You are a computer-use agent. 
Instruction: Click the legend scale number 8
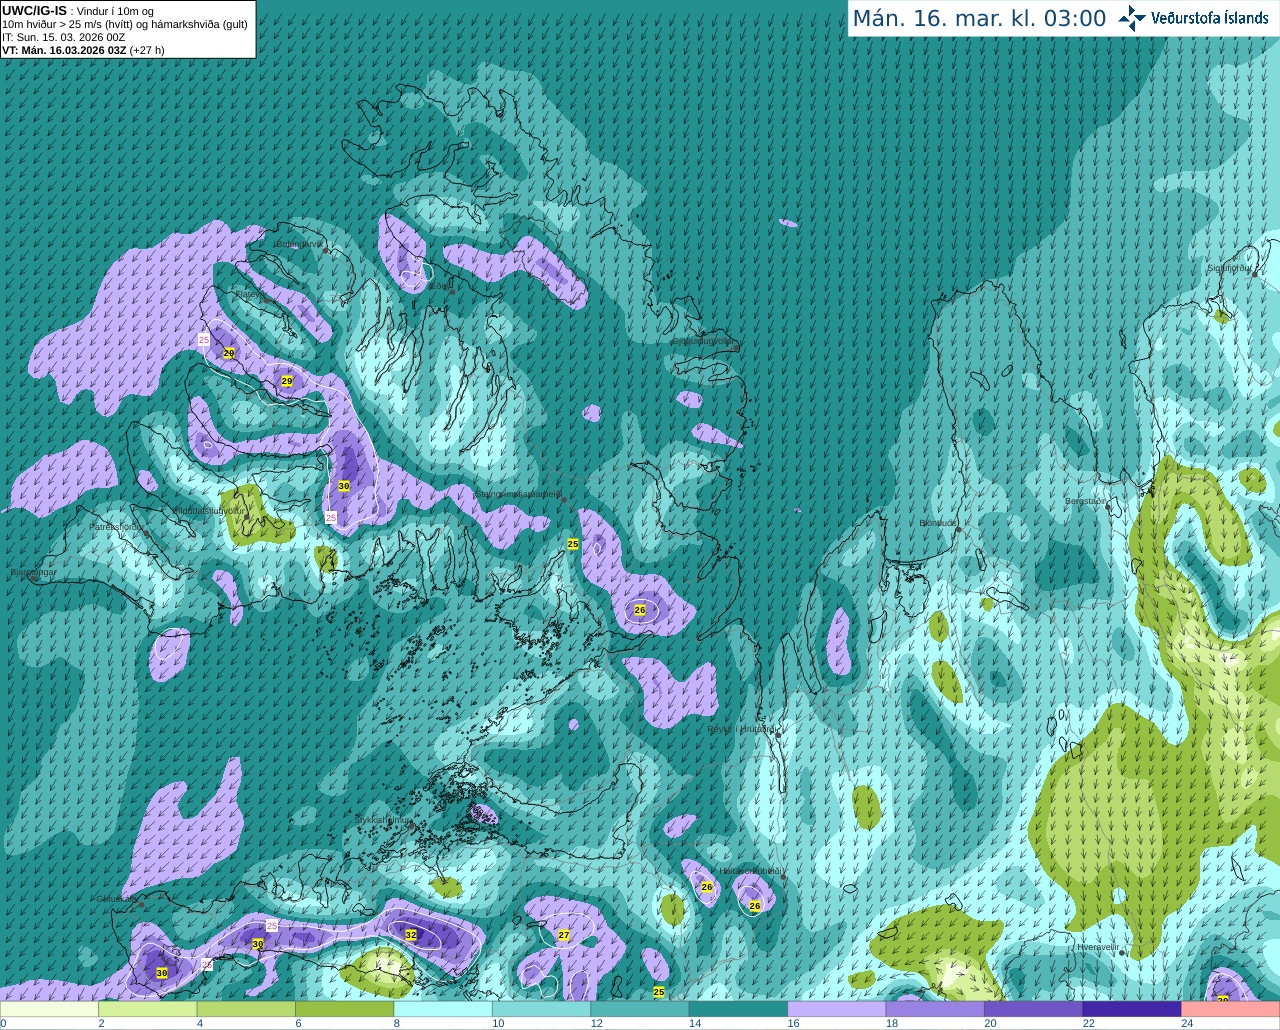point(396,1023)
